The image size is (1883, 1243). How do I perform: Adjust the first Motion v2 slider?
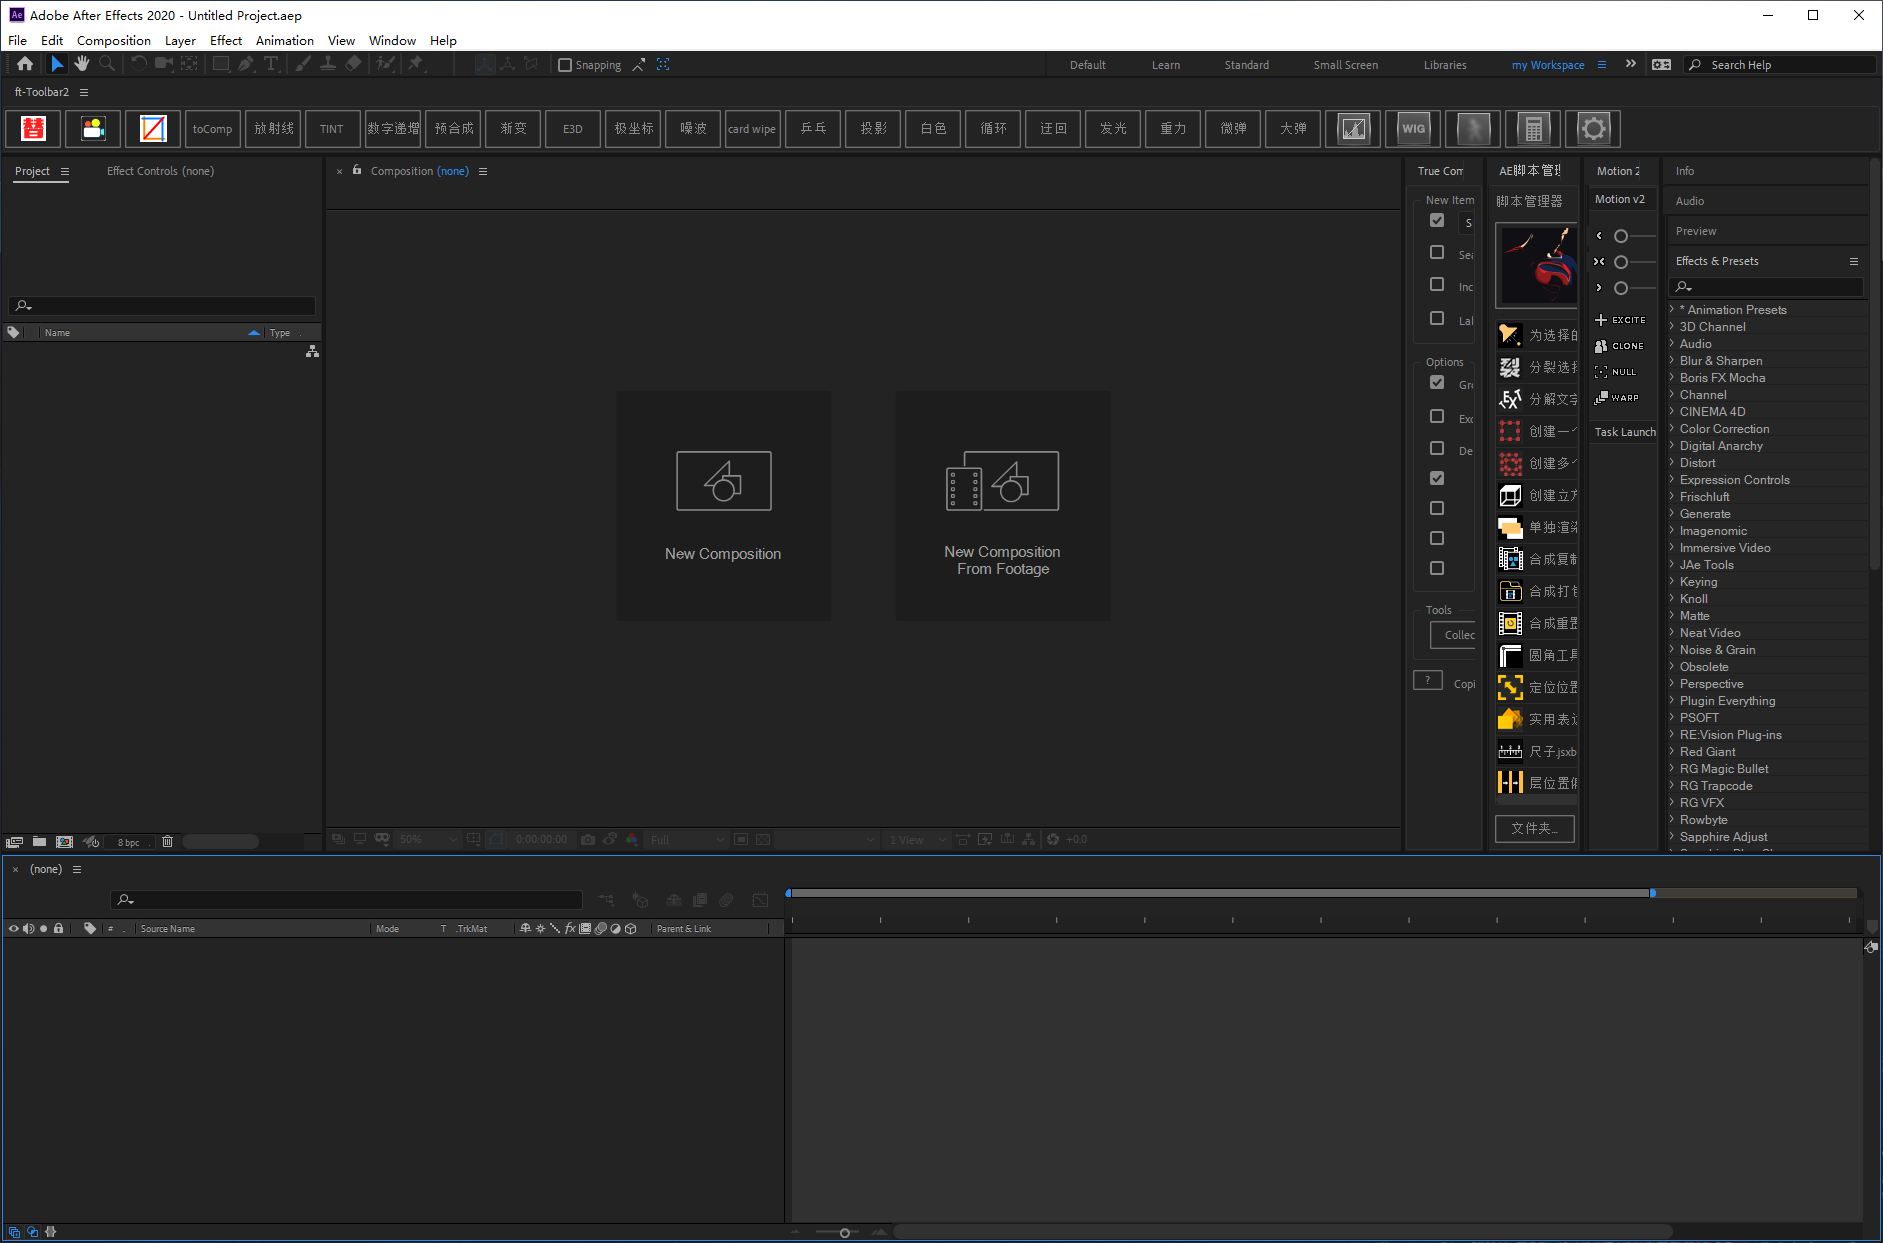pyautogui.click(x=1621, y=236)
